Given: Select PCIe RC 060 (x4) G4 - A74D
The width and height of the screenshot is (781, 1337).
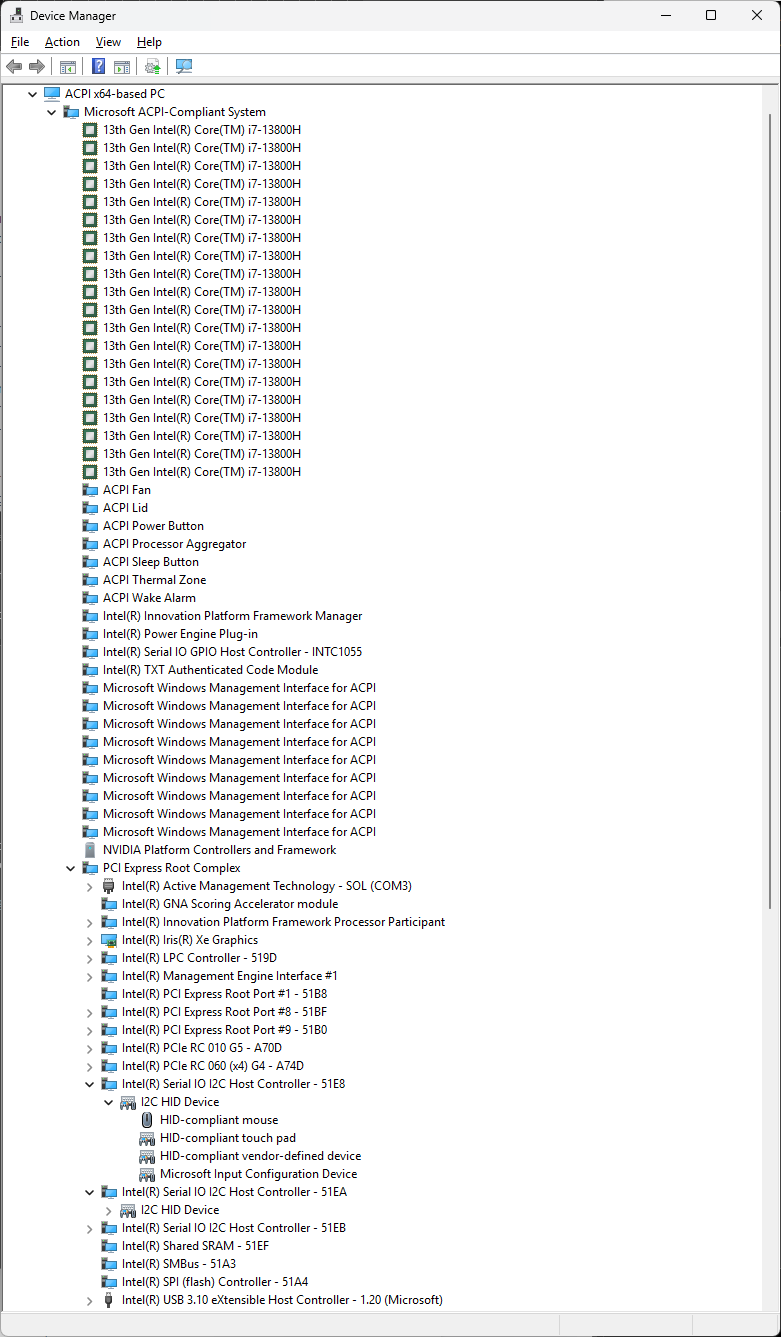Looking at the screenshot, I should click(213, 1066).
